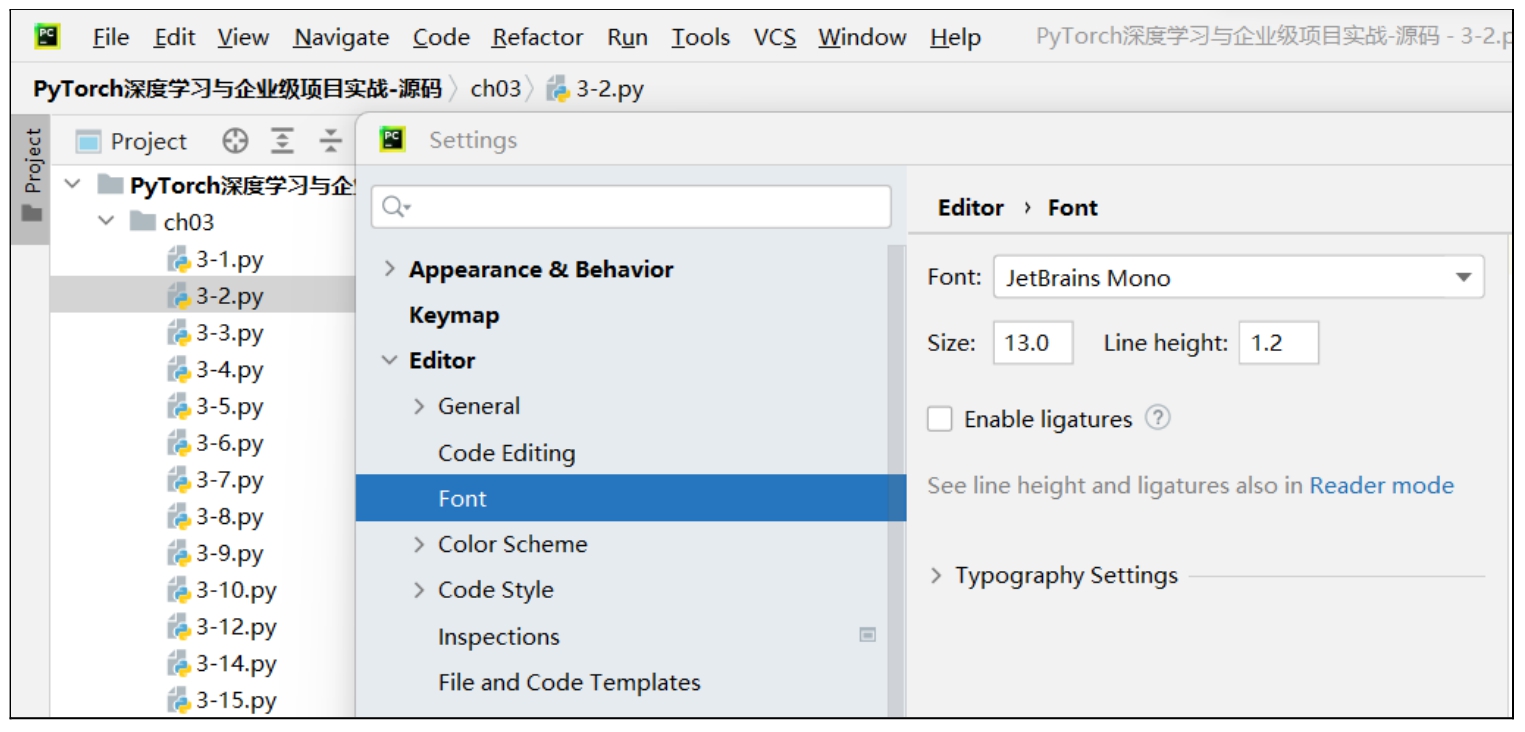This screenshot has height=732, width=1525.
Task: Click the settings tree vertical scrollbar
Action: (x=897, y=480)
